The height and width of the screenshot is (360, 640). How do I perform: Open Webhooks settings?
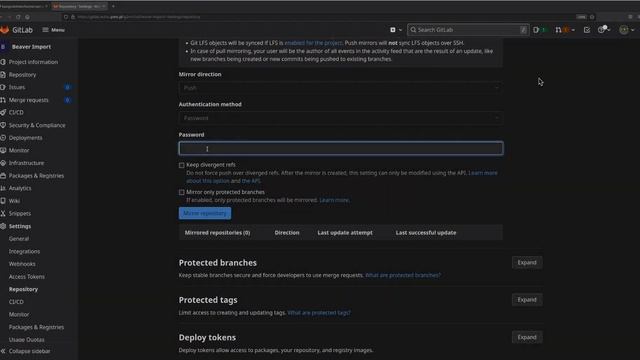[22, 264]
